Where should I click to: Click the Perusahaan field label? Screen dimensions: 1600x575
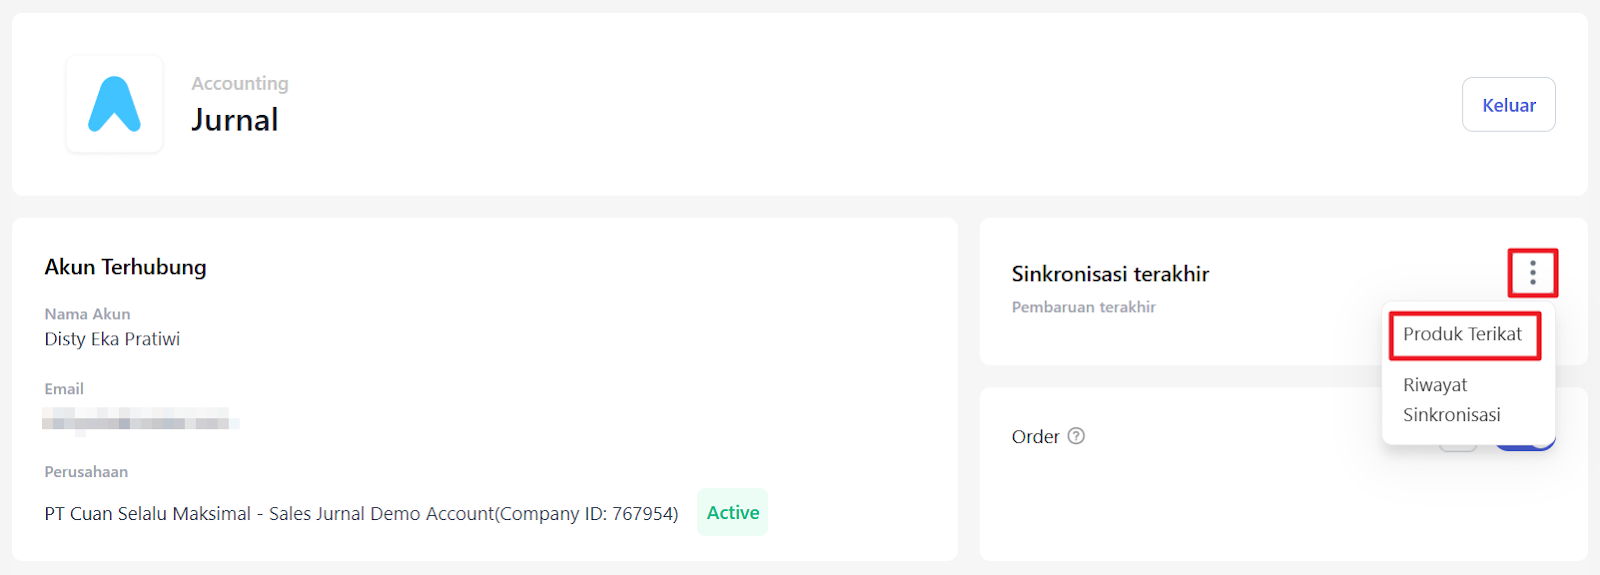click(86, 472)
